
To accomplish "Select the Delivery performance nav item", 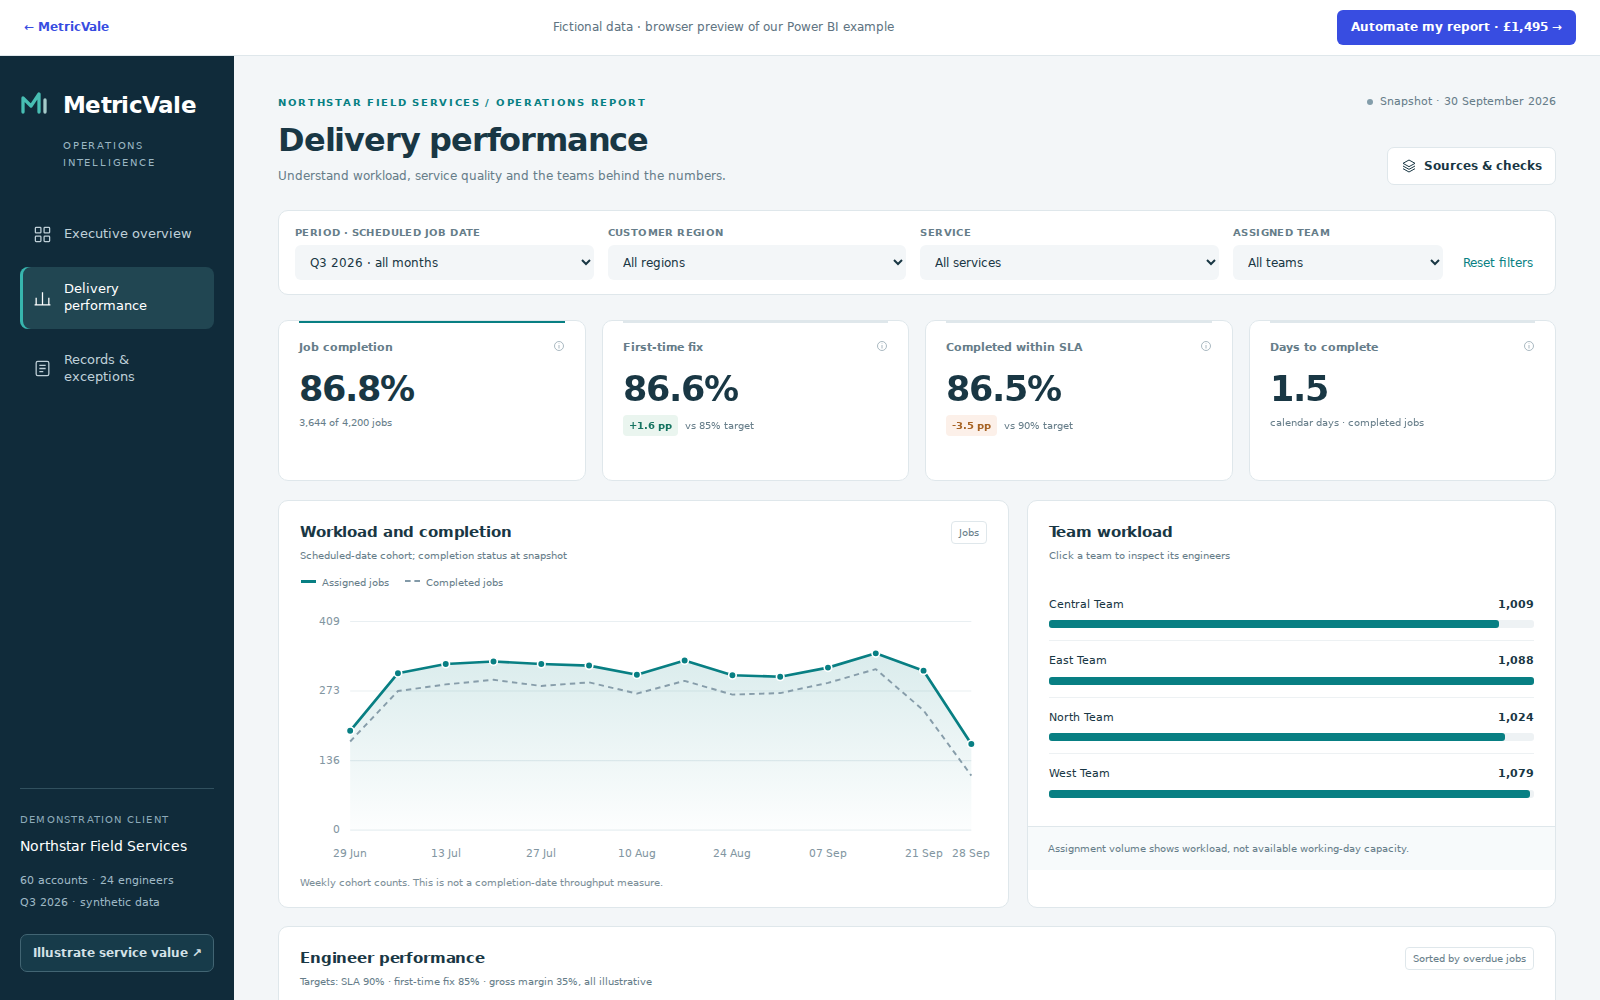I will [117, 298].
